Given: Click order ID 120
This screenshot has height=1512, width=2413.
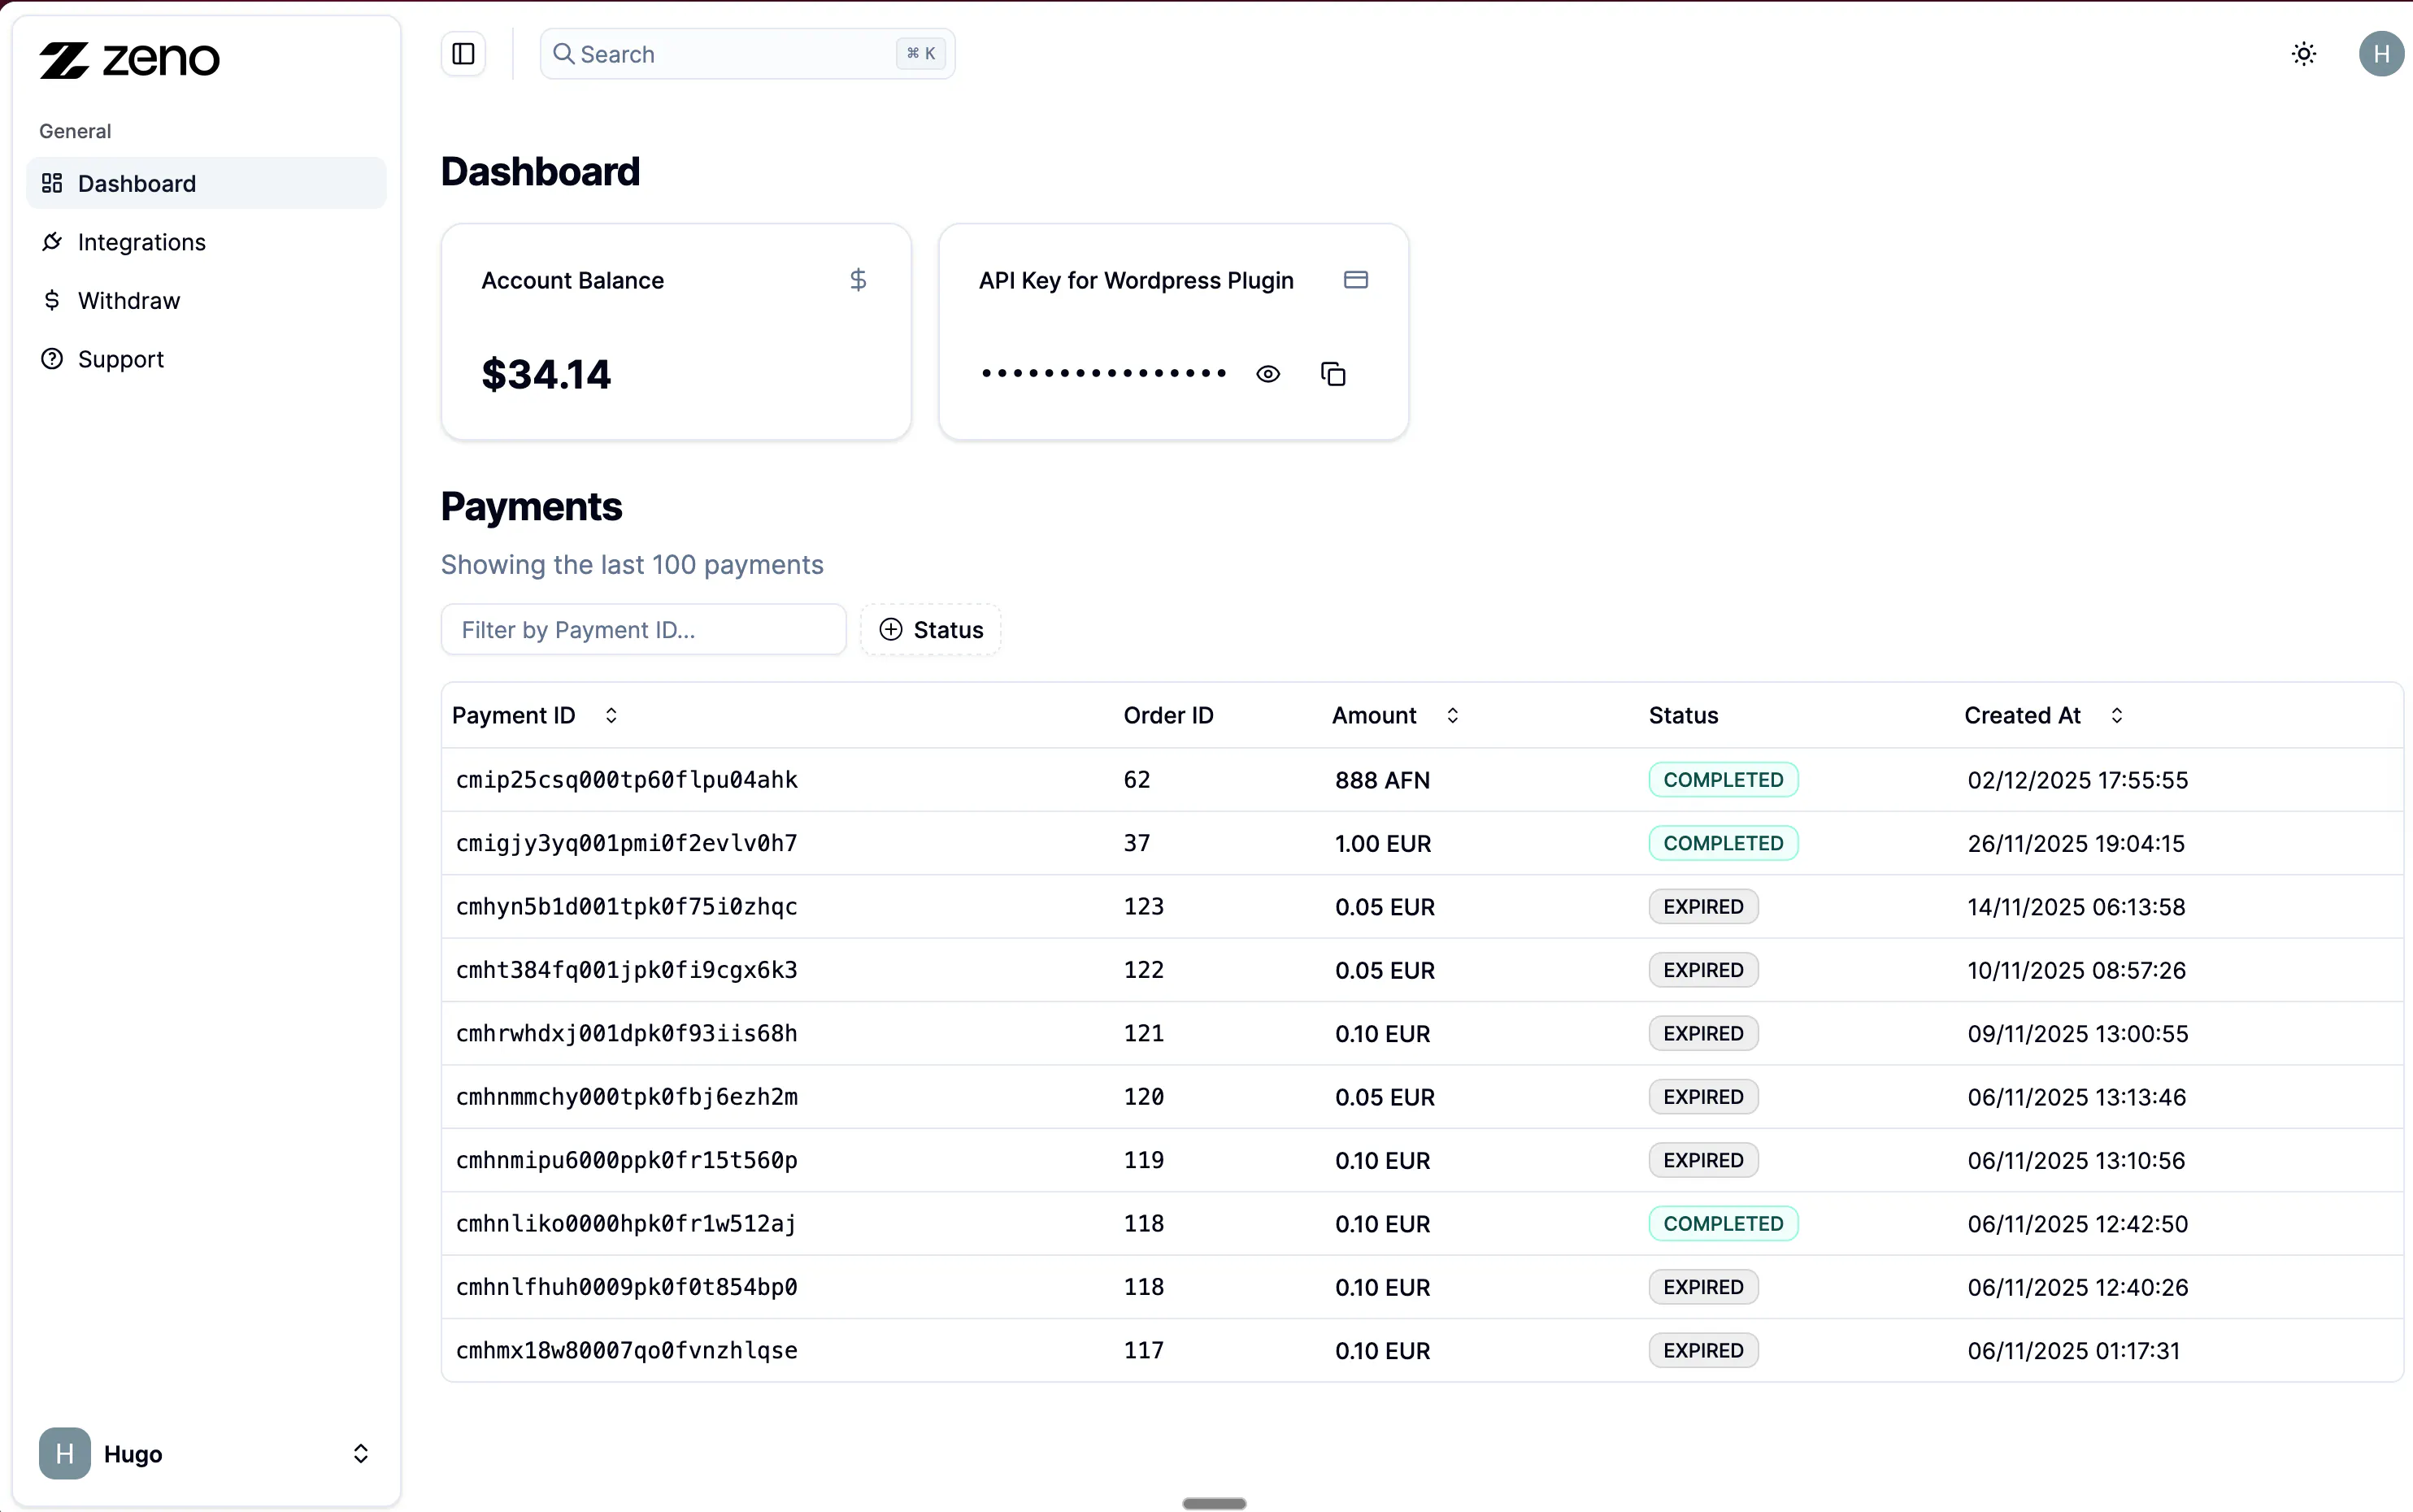Looking at the screenshot, I should click(x=1143, y=1097).
